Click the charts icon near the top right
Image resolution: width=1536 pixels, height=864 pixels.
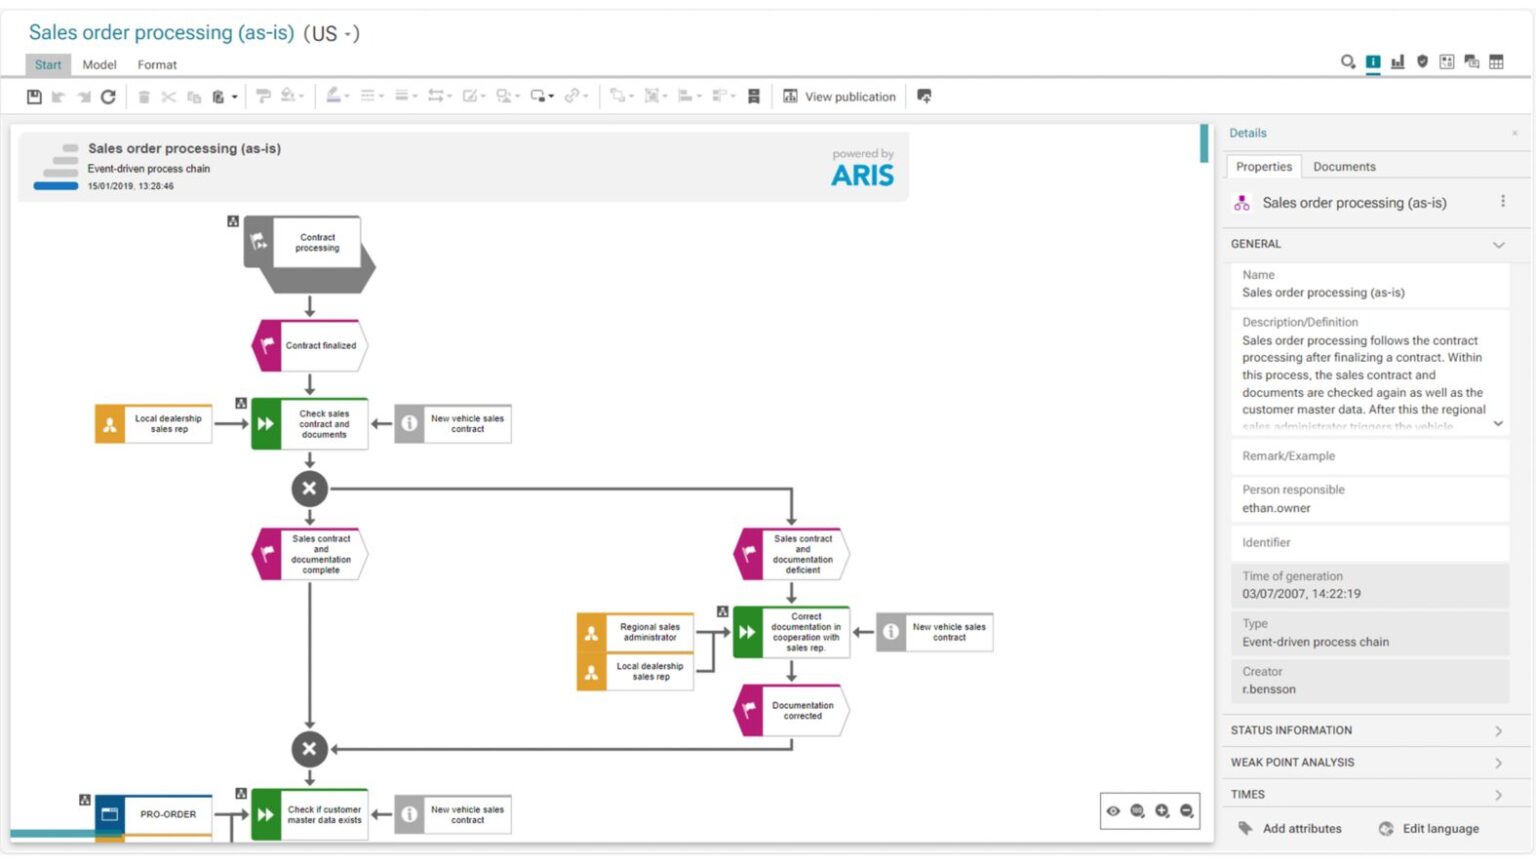pyautogui.click(x=1398, y=62)
